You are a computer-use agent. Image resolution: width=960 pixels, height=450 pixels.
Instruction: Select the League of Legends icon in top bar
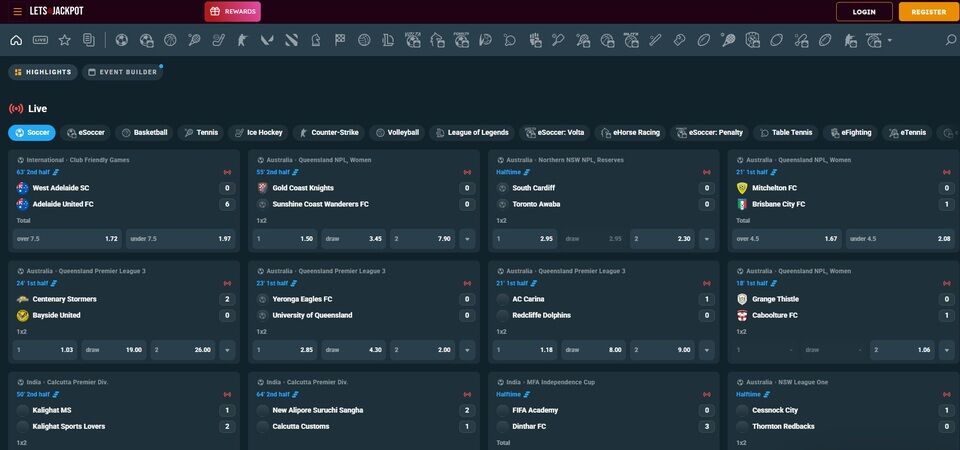click(x=388, y=40)
